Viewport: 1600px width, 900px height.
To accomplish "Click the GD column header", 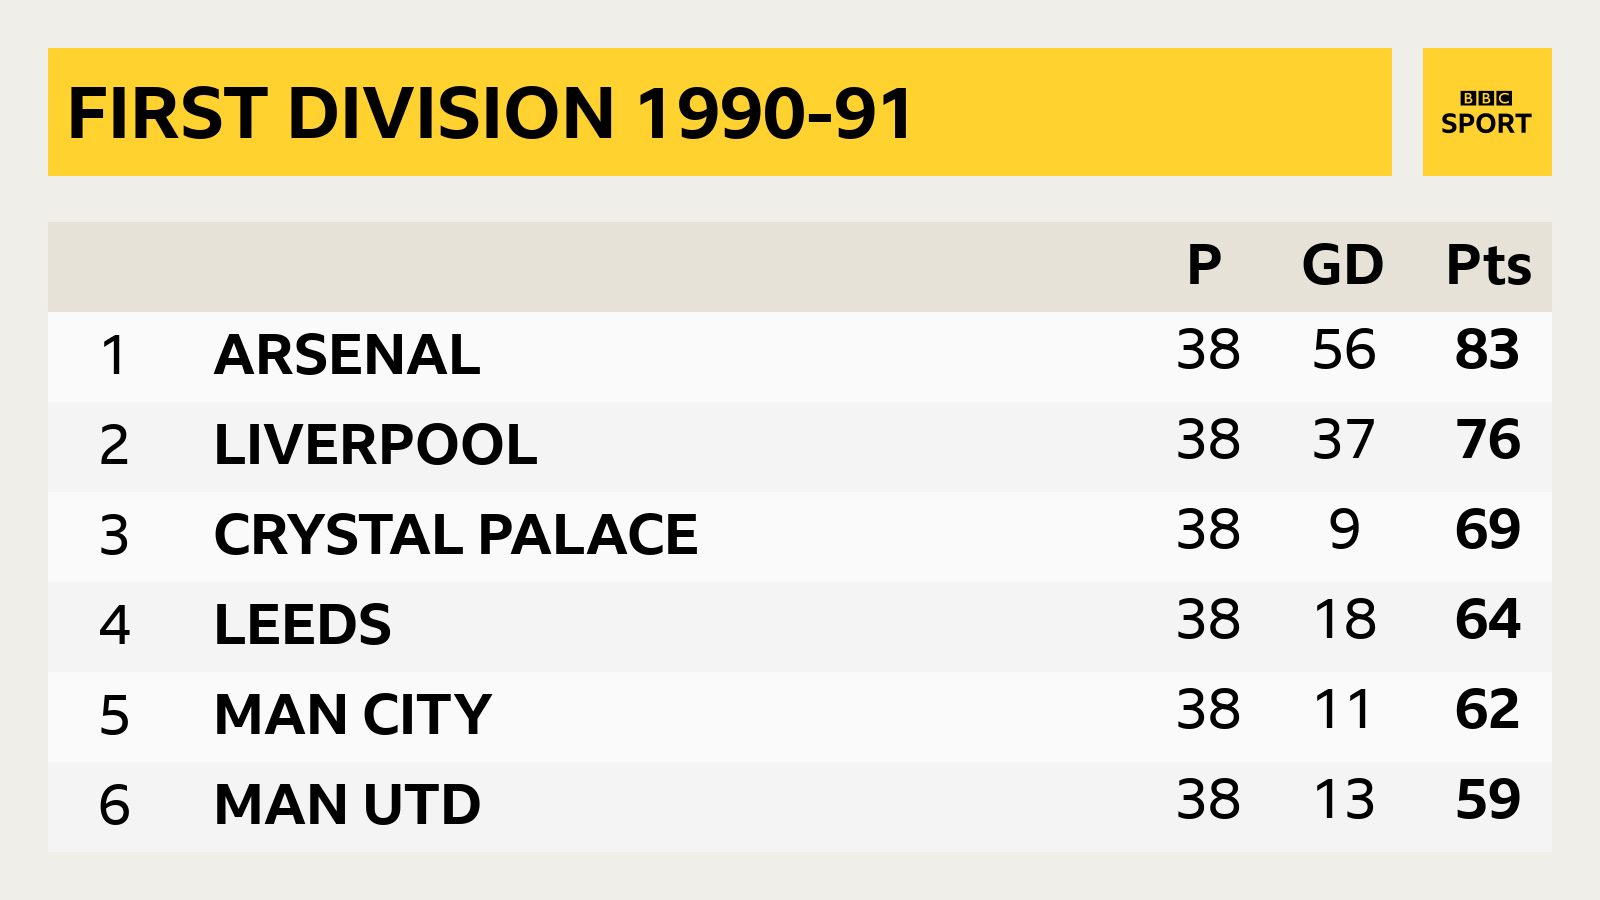I will pos(1342,265).
